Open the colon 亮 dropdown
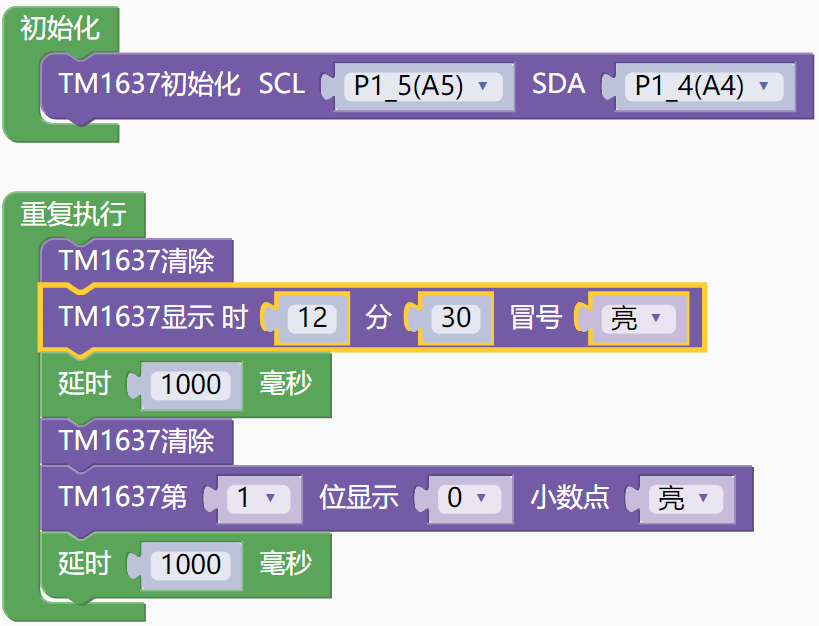 (x=638, y=318)
